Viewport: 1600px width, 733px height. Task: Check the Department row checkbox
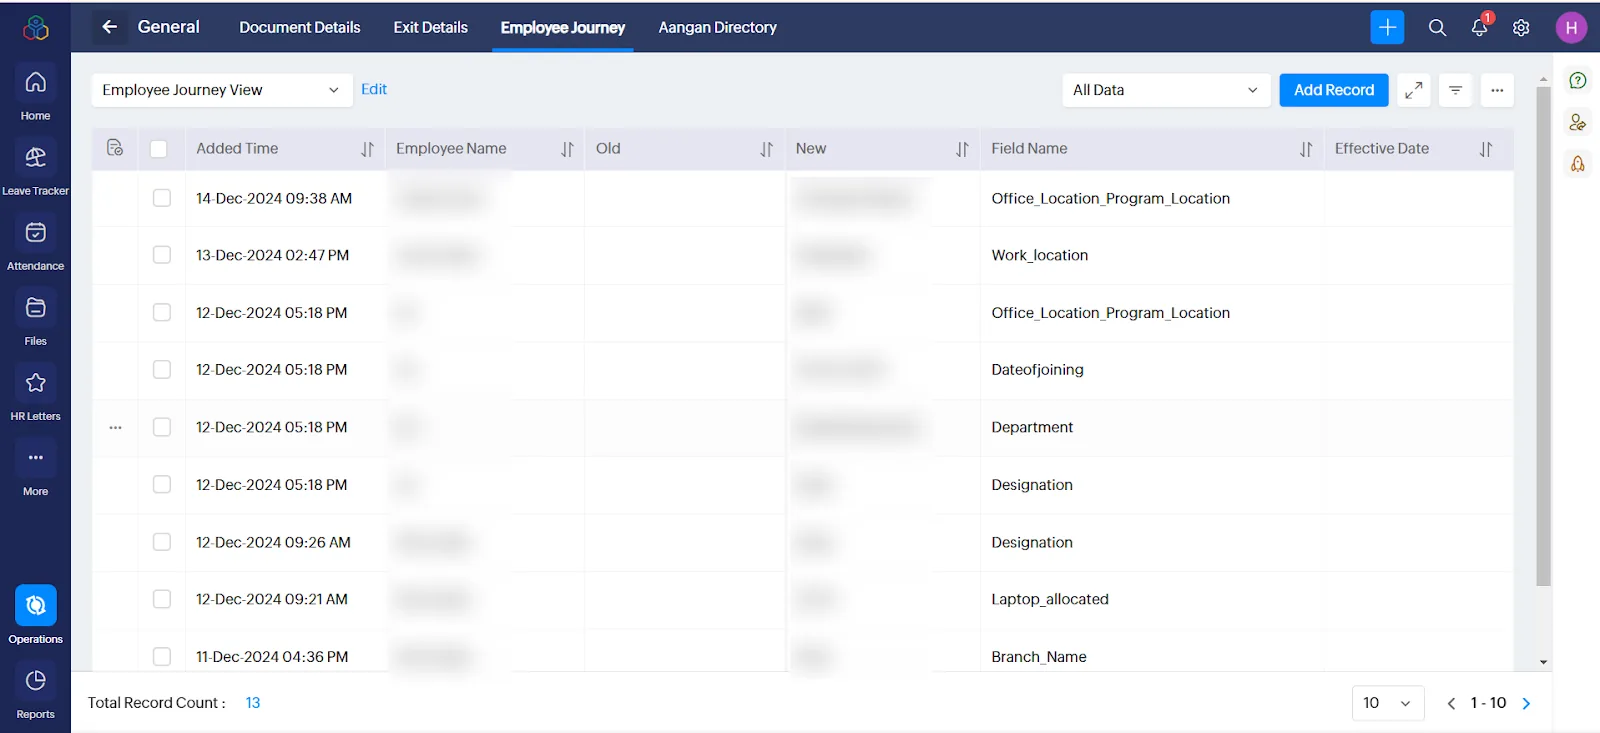pos(162,427)
